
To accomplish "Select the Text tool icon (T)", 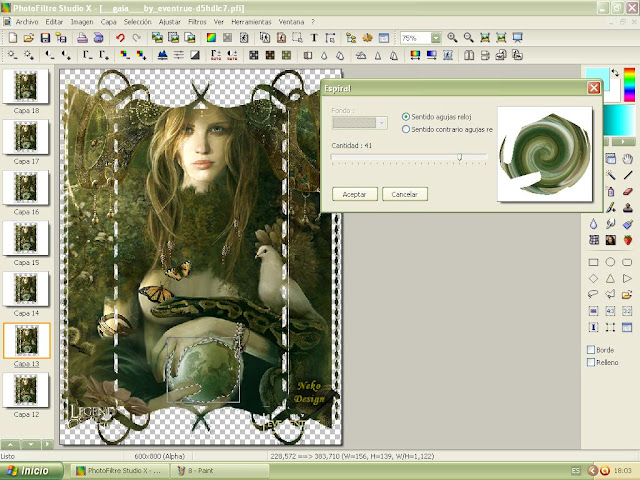I will click(314, 38).
